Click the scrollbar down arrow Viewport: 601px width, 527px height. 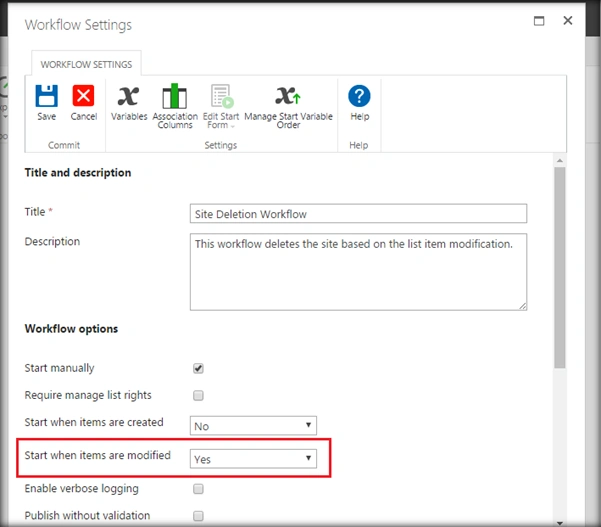click(x=560, y=523)
